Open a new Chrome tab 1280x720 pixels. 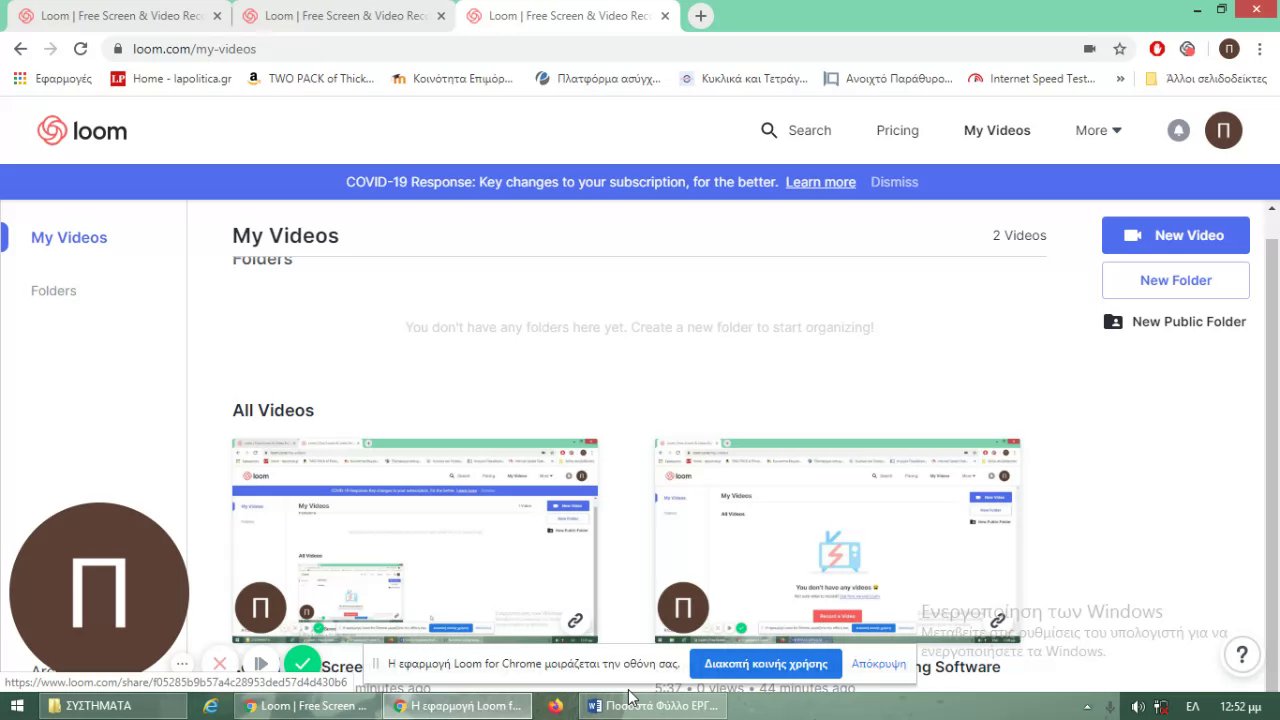701,16
